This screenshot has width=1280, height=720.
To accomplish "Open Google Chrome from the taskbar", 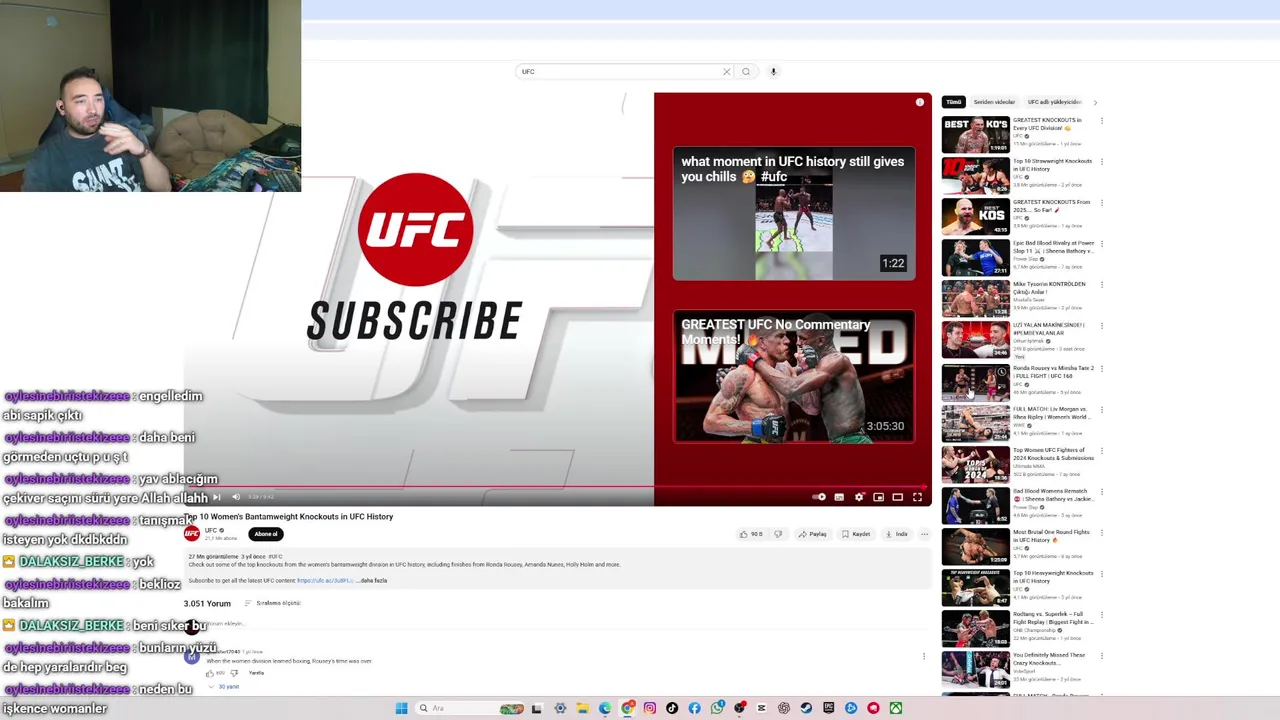I will coord(627,708).
